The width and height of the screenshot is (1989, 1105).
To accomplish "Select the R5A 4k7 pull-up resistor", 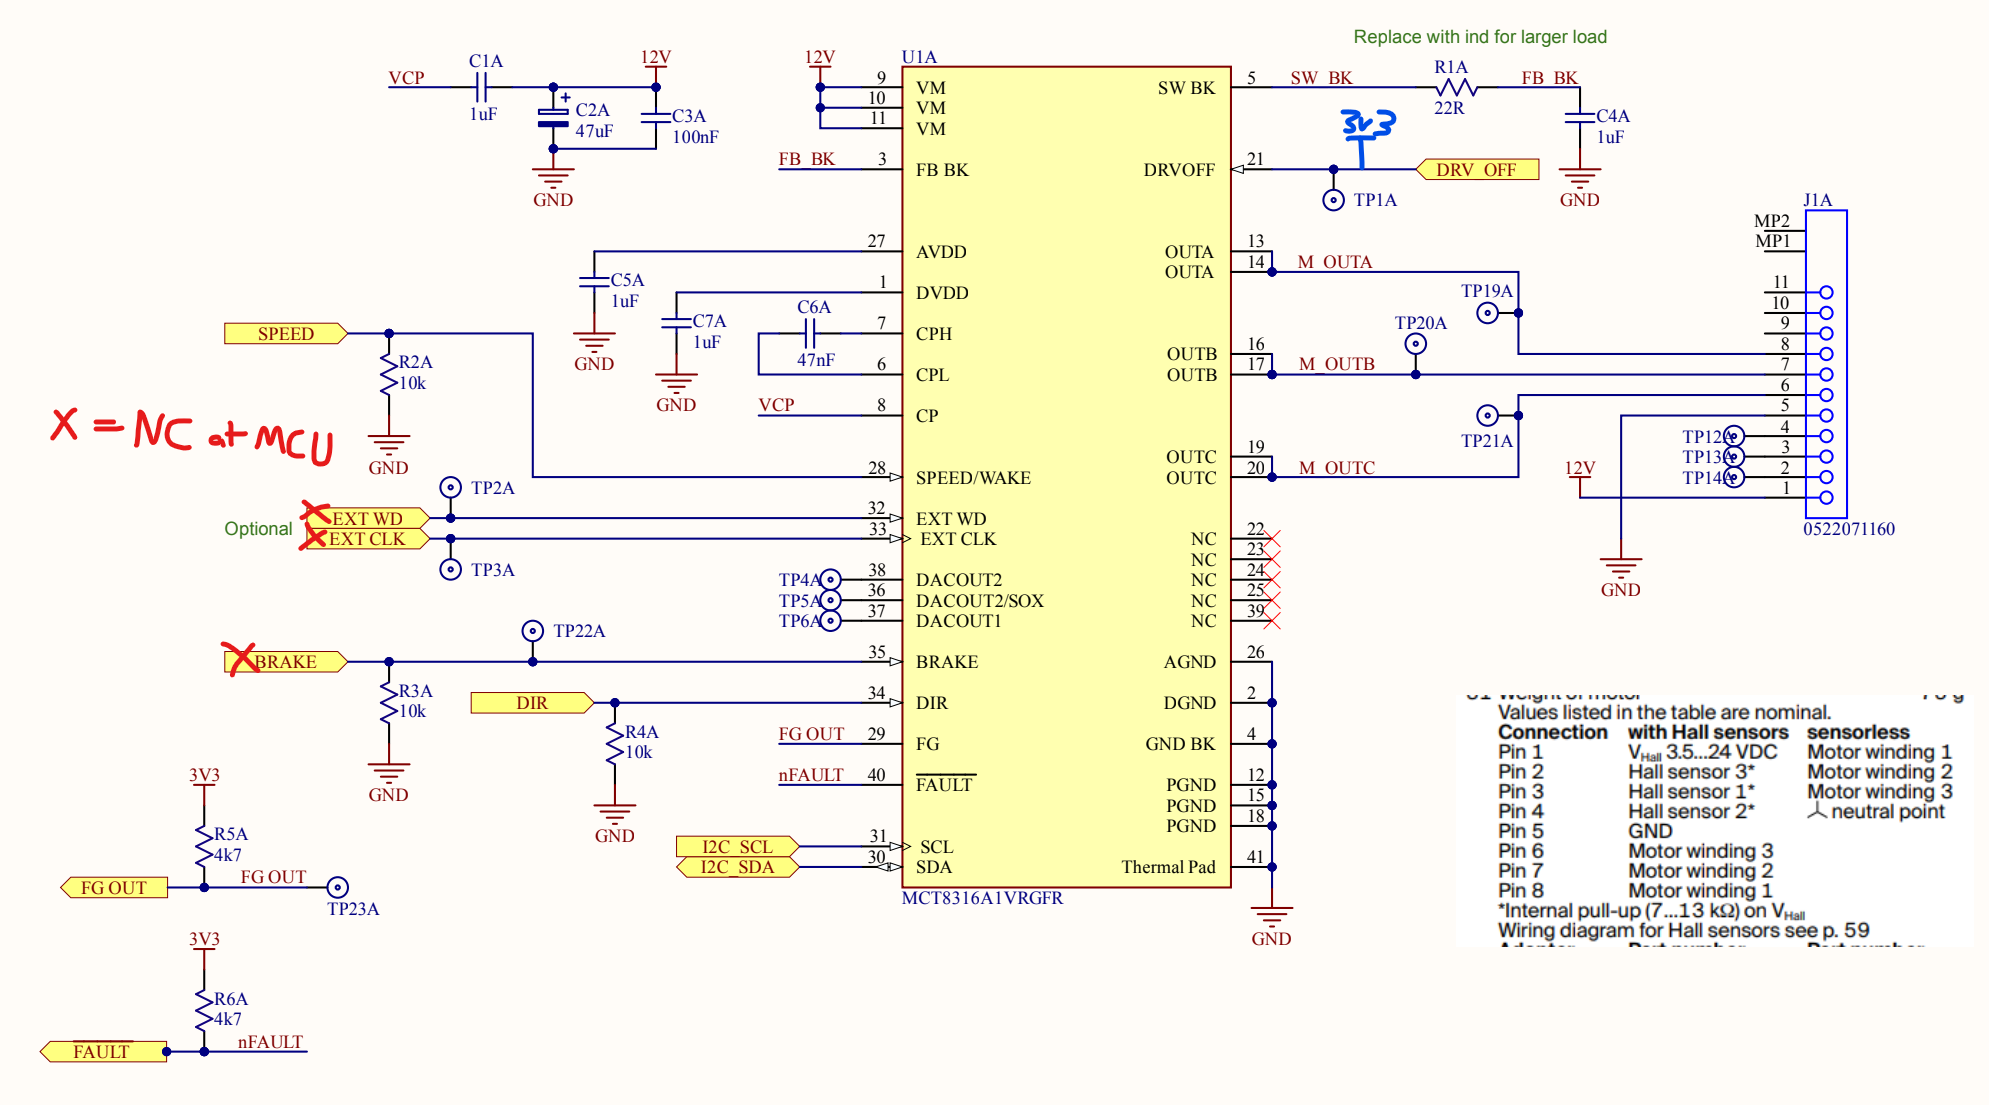I will coord(204,845).
